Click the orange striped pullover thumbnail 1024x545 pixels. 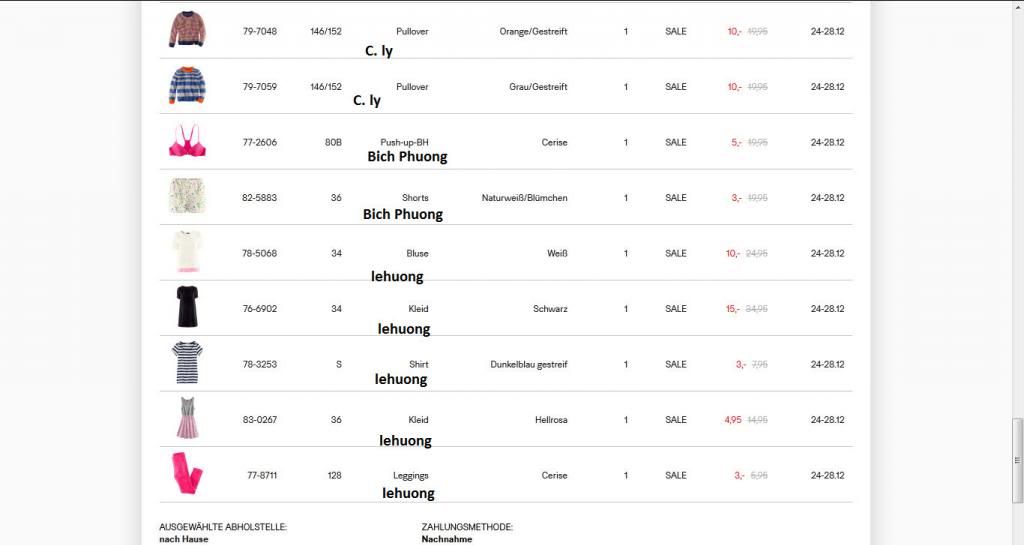[x=187, y=29]
